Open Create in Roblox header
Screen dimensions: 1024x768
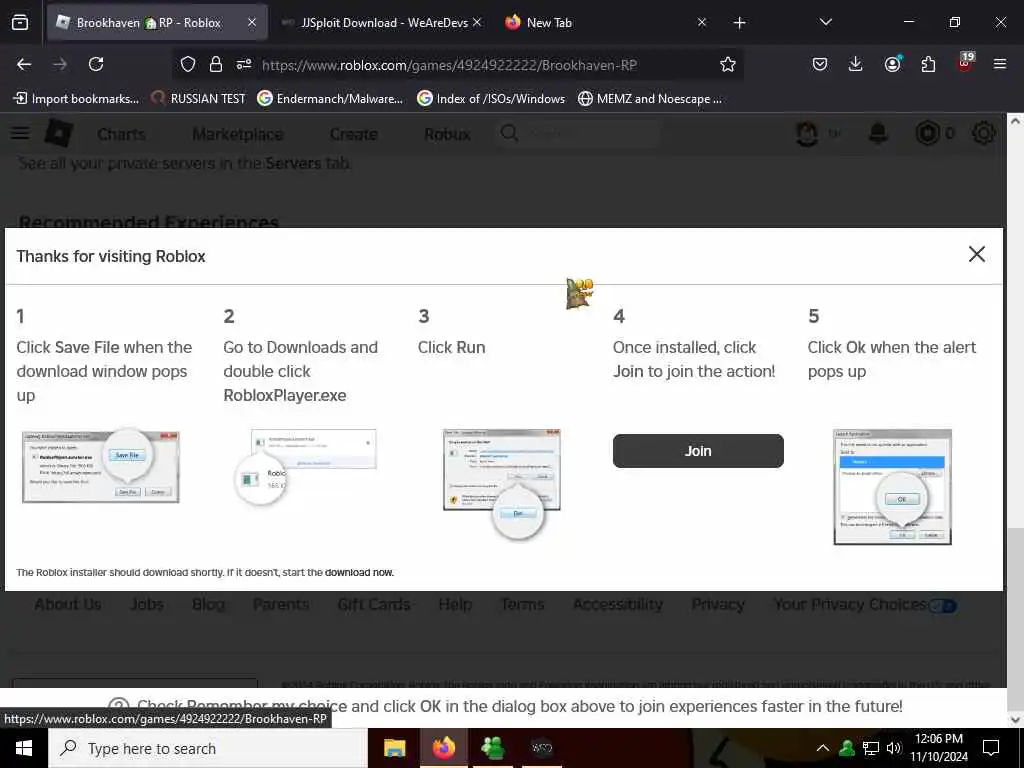pyautogui.click(x=353, y=134)
